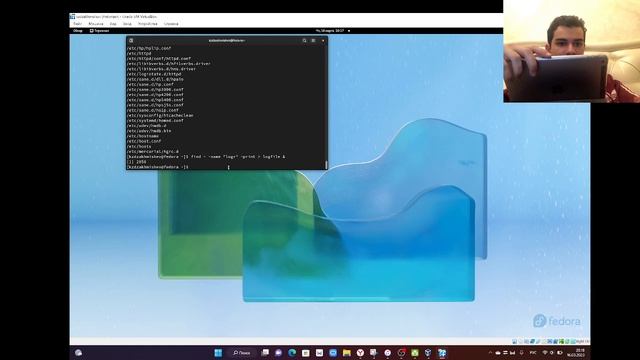Click the terminal scrollbar thumb

(x=326, y=164)
